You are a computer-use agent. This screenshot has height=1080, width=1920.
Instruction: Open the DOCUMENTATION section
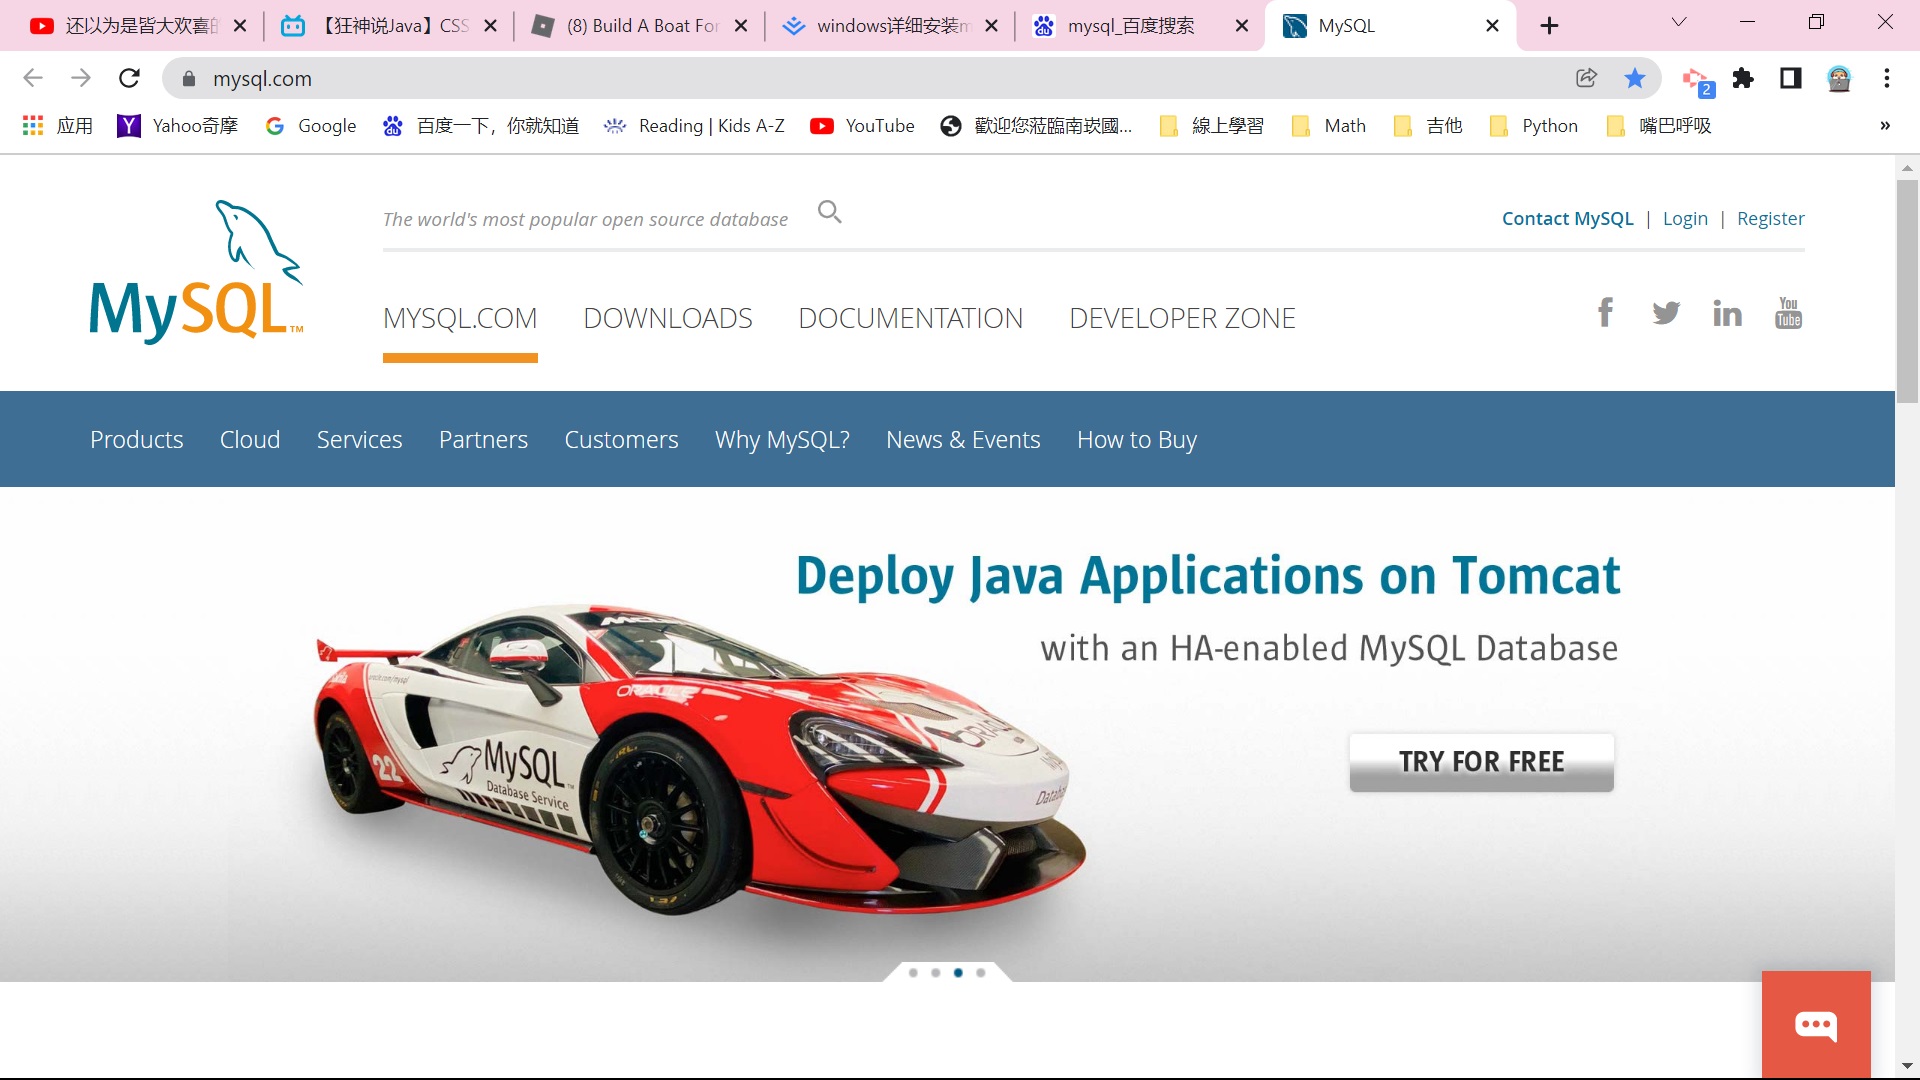coord(911,318)
